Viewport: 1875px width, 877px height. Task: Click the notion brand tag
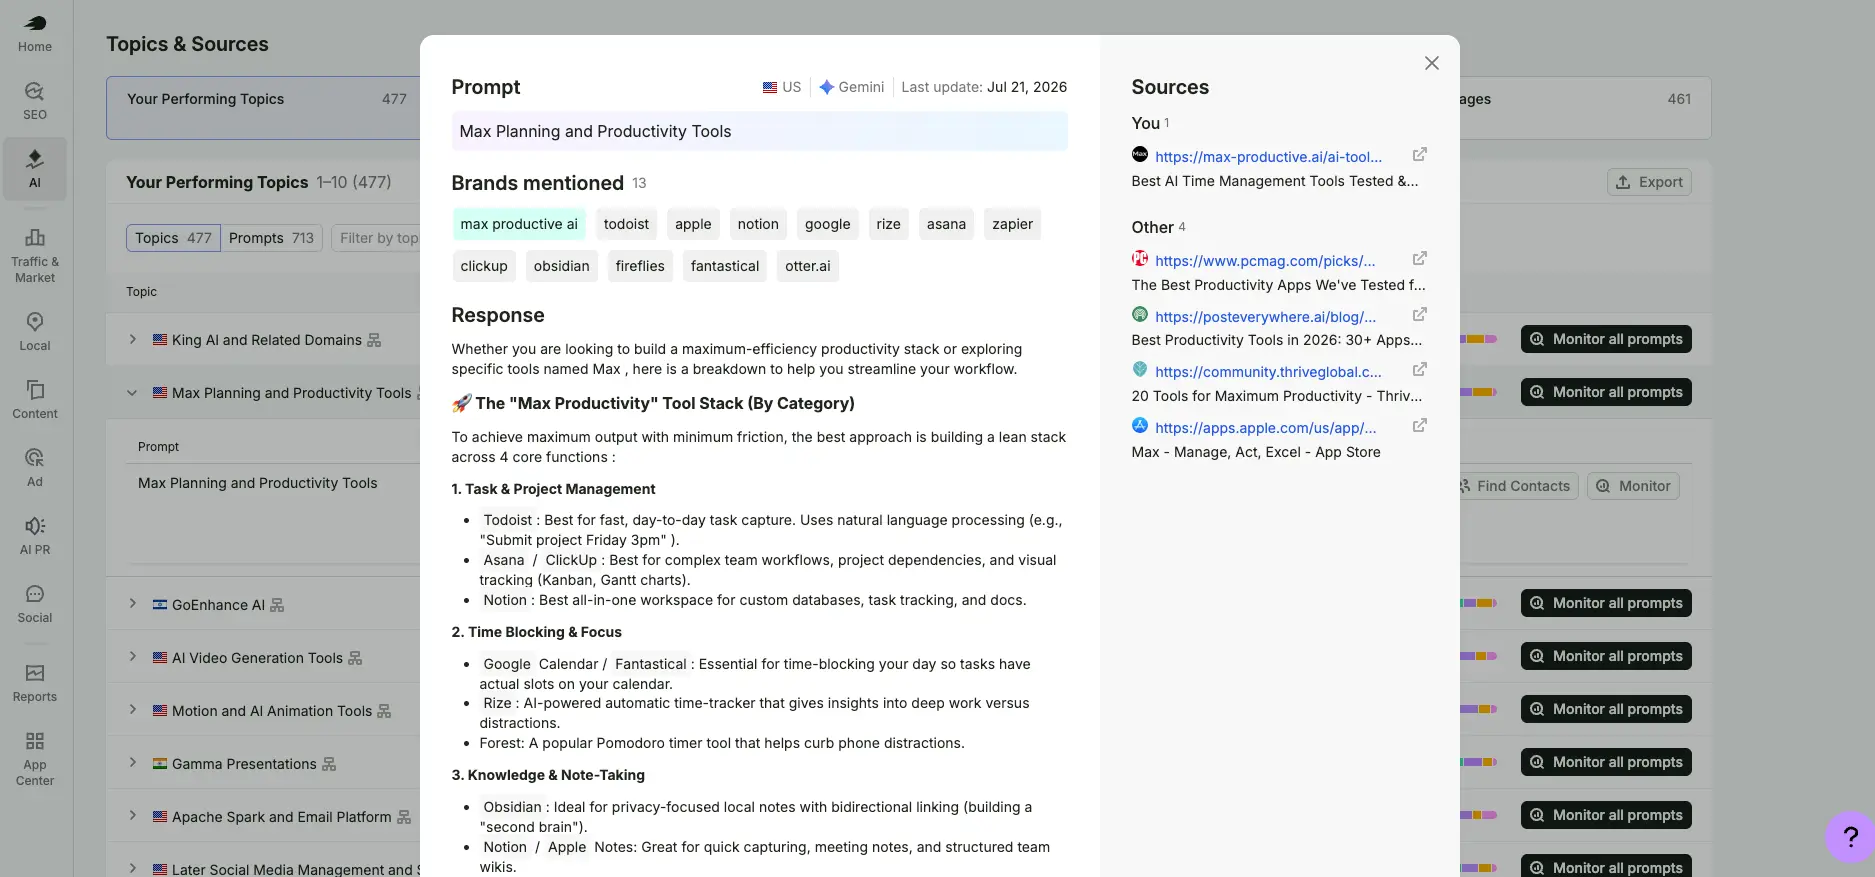(758, 224)
